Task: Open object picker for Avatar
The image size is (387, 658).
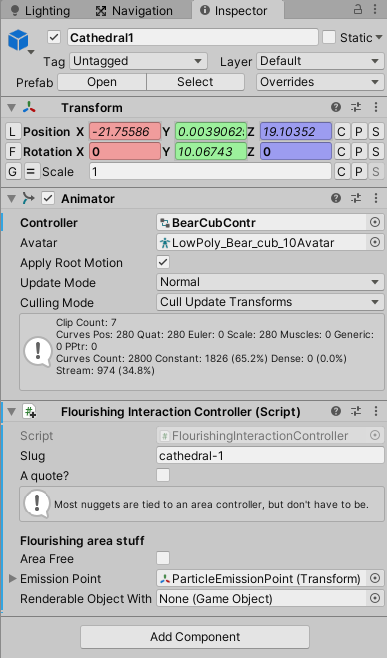Action: (375, 243)
